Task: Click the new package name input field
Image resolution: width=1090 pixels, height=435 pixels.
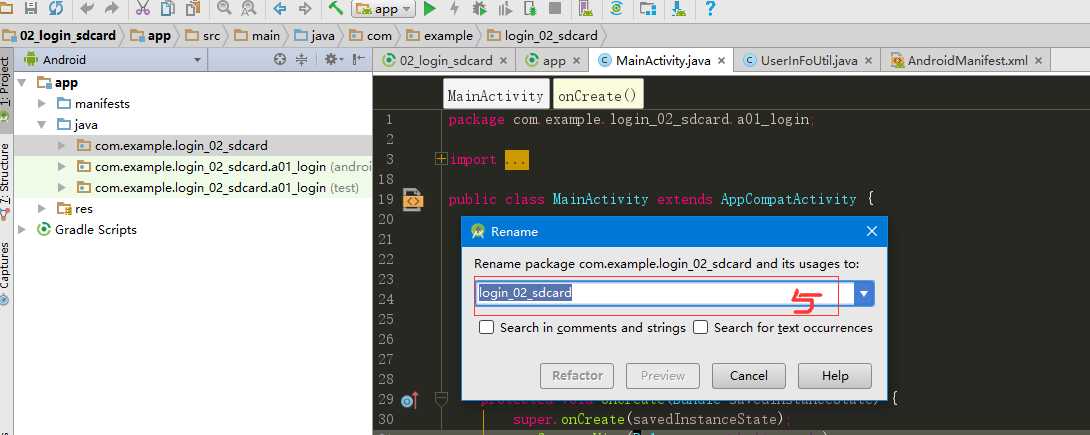Action: [665, 294]
